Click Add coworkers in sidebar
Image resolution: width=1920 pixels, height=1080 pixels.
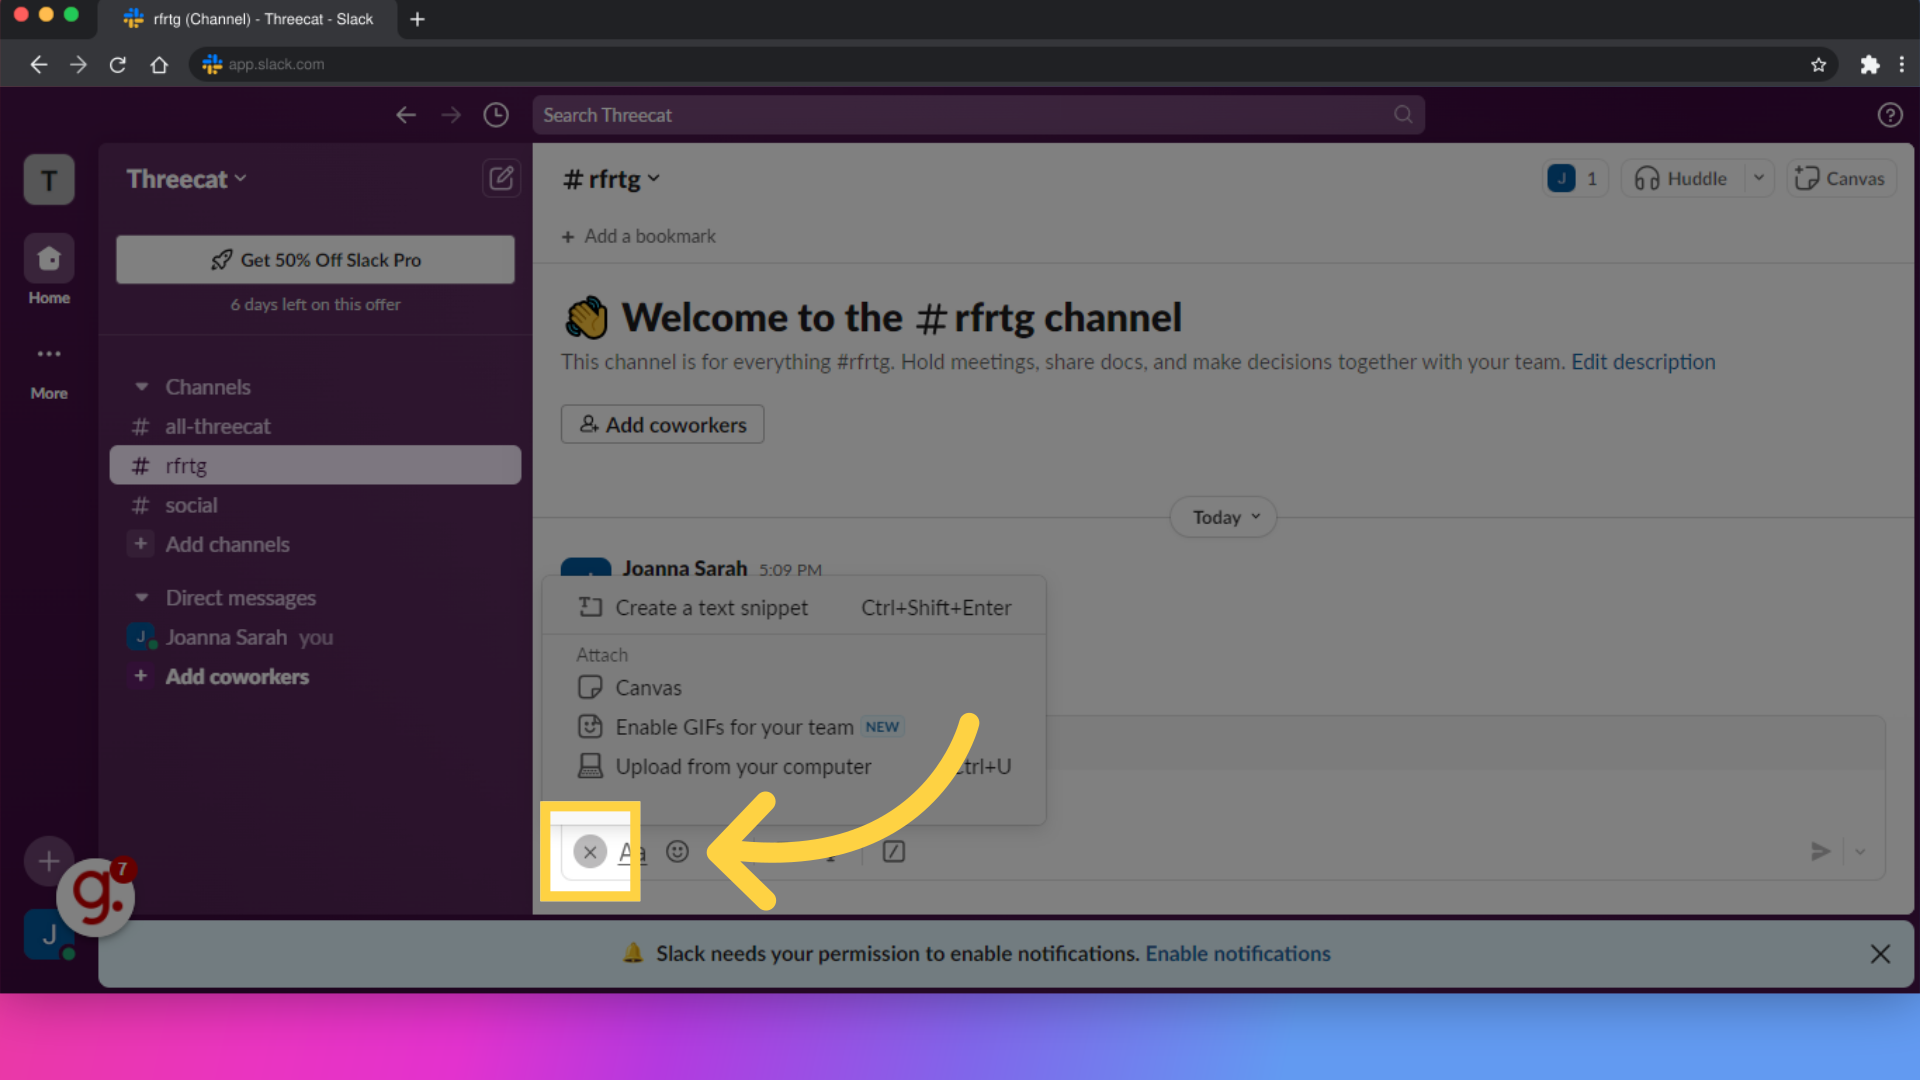(x=315, y=677)
